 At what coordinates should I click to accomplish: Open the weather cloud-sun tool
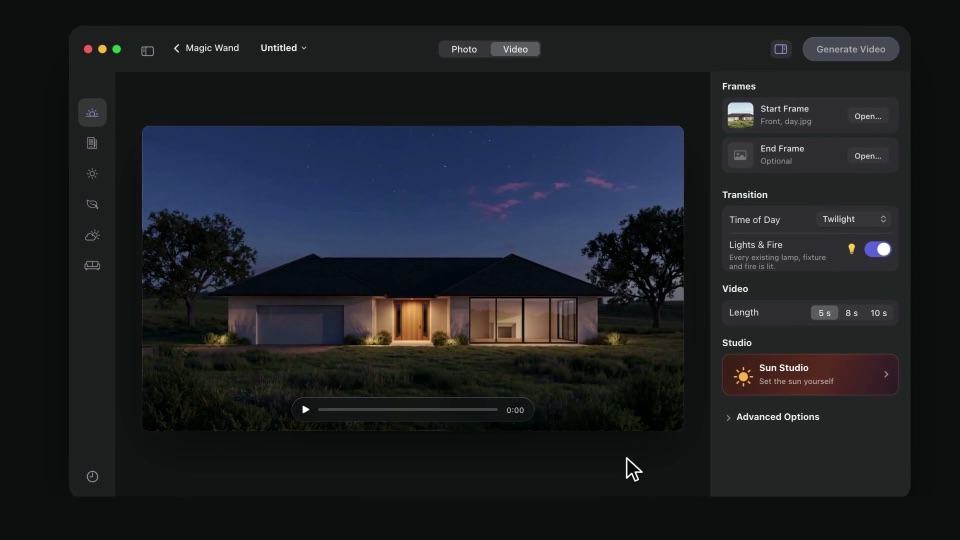click(92, 235)
